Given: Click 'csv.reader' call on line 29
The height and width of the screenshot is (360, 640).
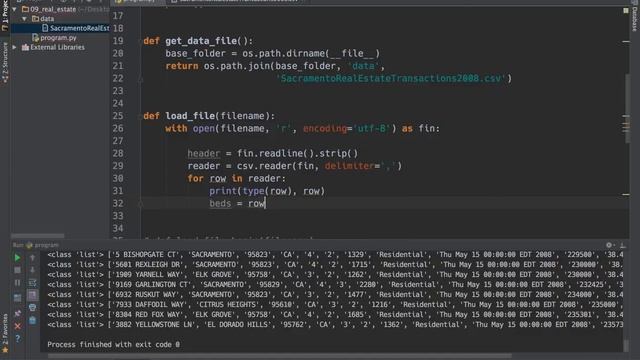Looking at the screenshot, I should pyautogui.click(x=264, y=166).
